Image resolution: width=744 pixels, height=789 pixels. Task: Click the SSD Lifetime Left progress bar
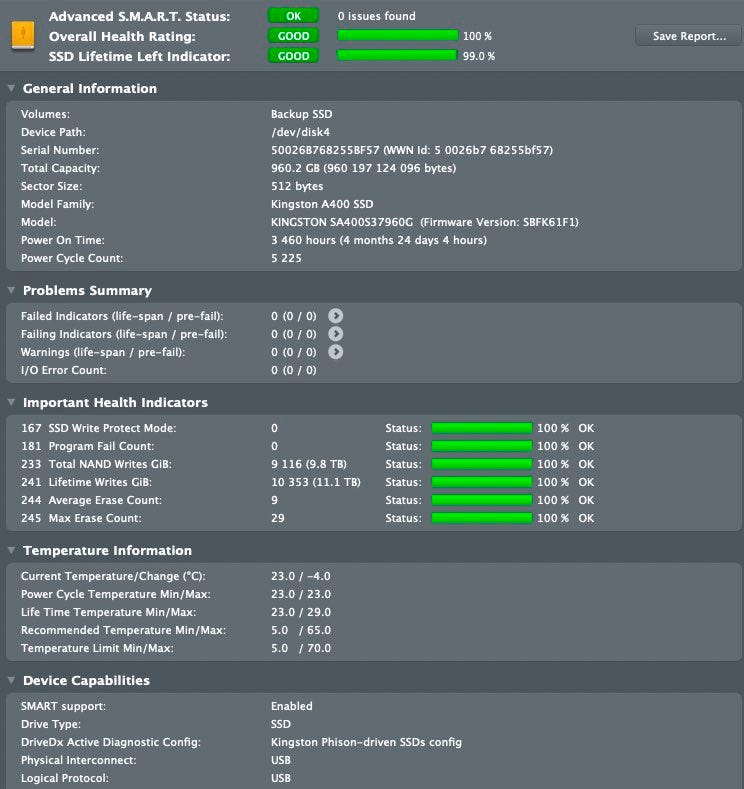(x=397, y=55)
